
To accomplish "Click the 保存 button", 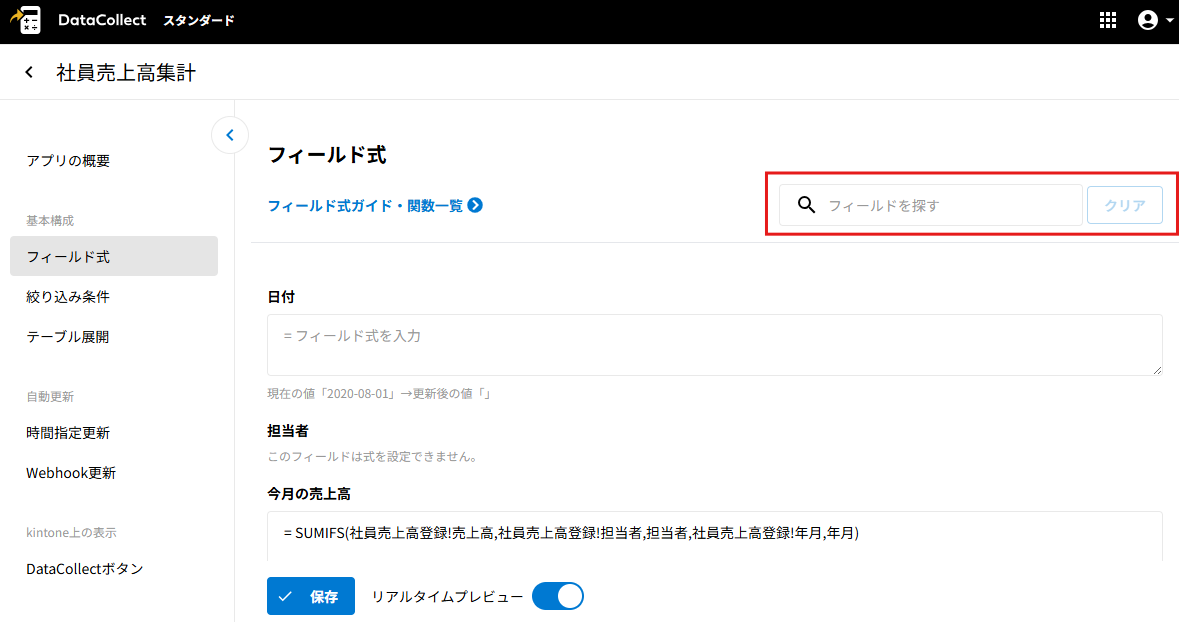I will [311, 596].
